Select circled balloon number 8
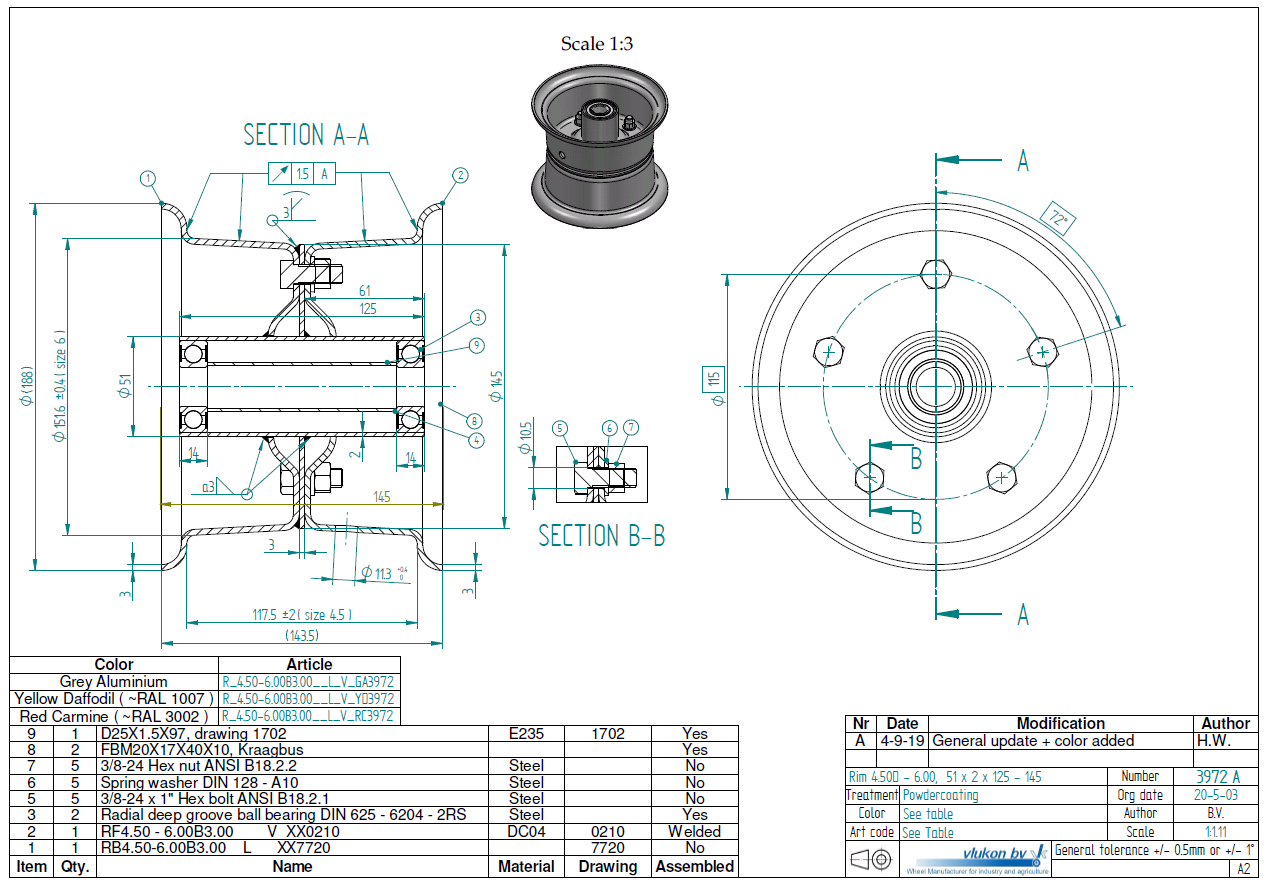This screenshot has width=1267, height=889. [x=473, y=421]
